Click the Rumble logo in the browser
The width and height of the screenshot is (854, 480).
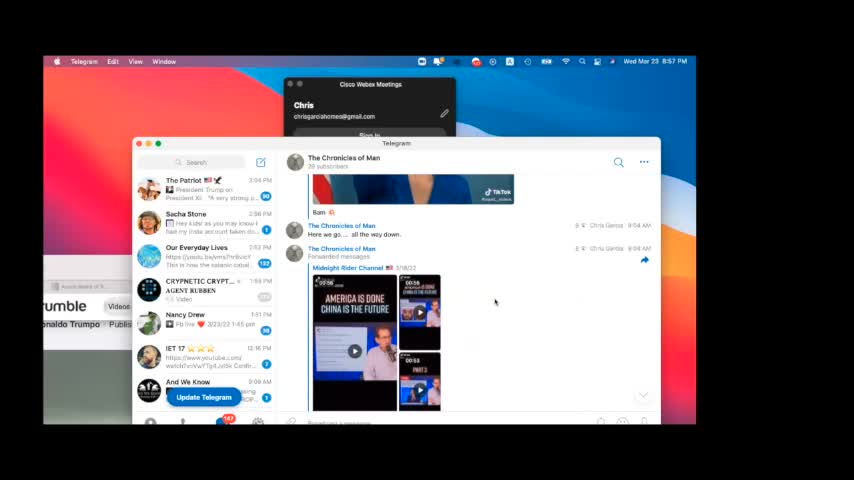[65, 306]
